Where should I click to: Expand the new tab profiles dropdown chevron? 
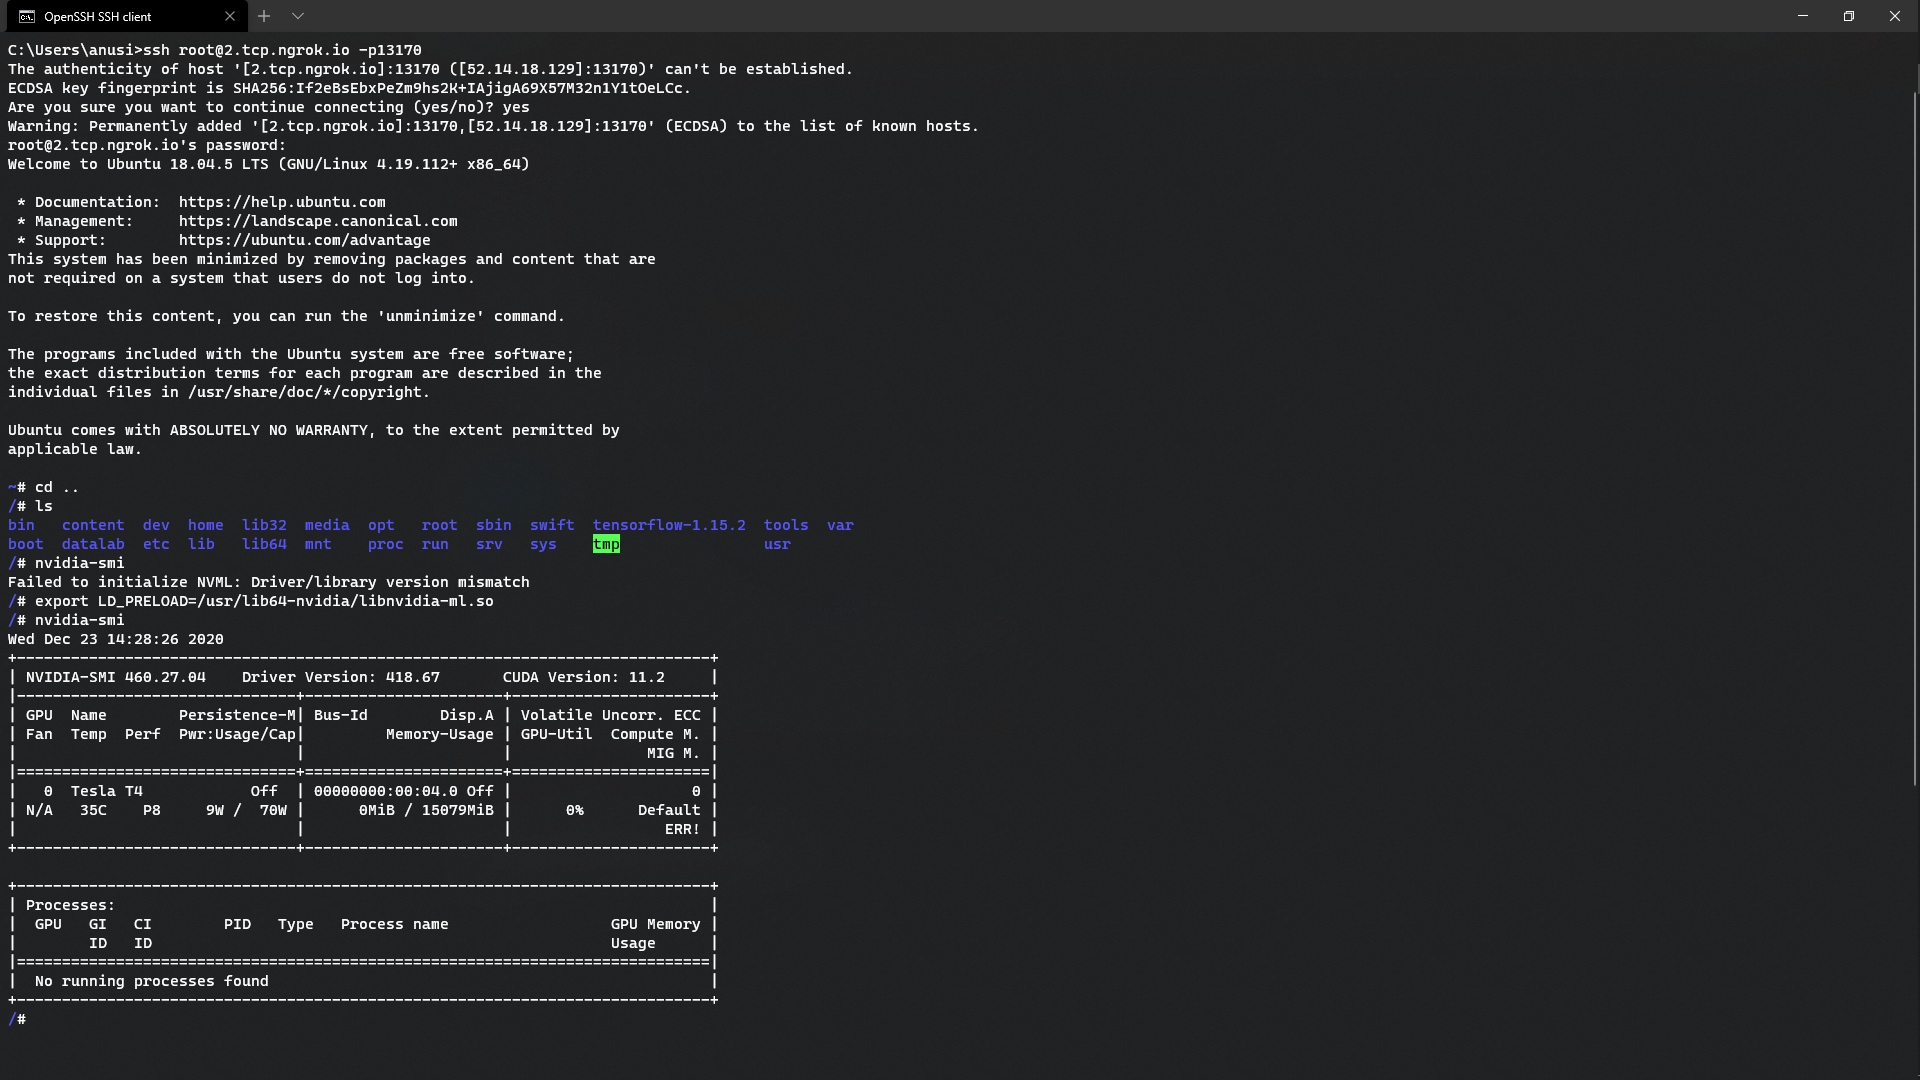(298, 16)
